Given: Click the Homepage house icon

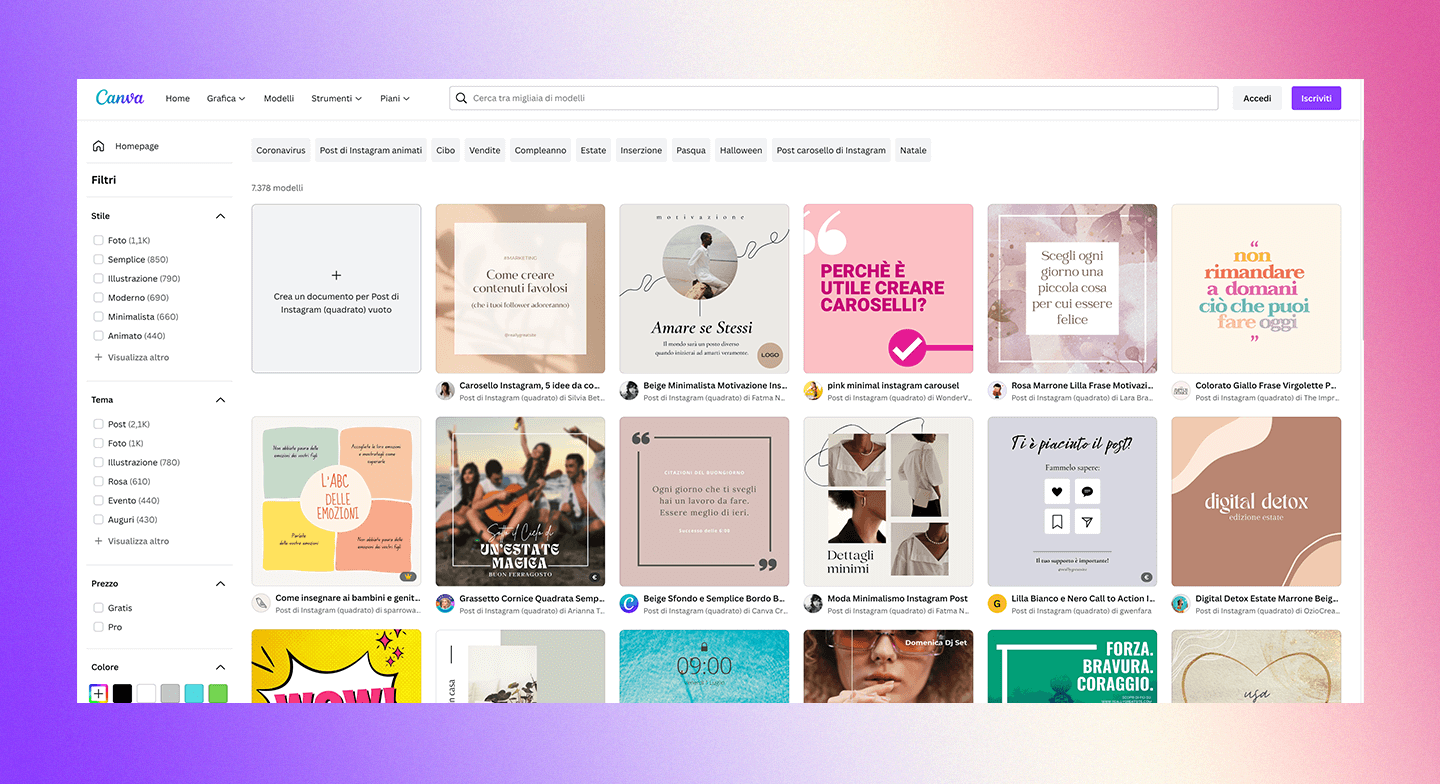Looking at the screenshot, I should [x=98, y=146].
